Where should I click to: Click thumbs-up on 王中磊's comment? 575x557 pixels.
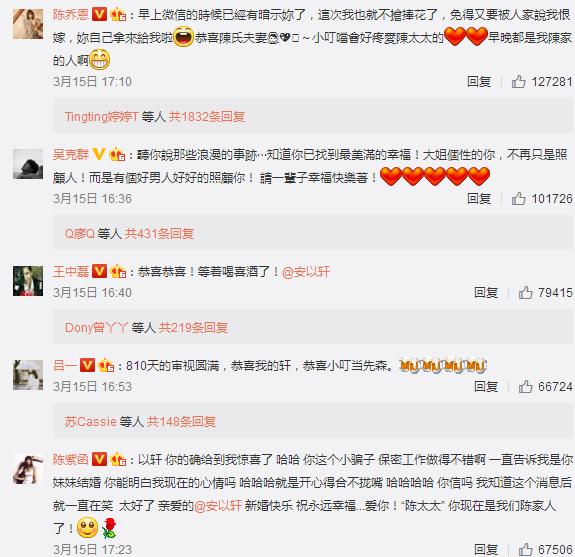tap(525, 293)
